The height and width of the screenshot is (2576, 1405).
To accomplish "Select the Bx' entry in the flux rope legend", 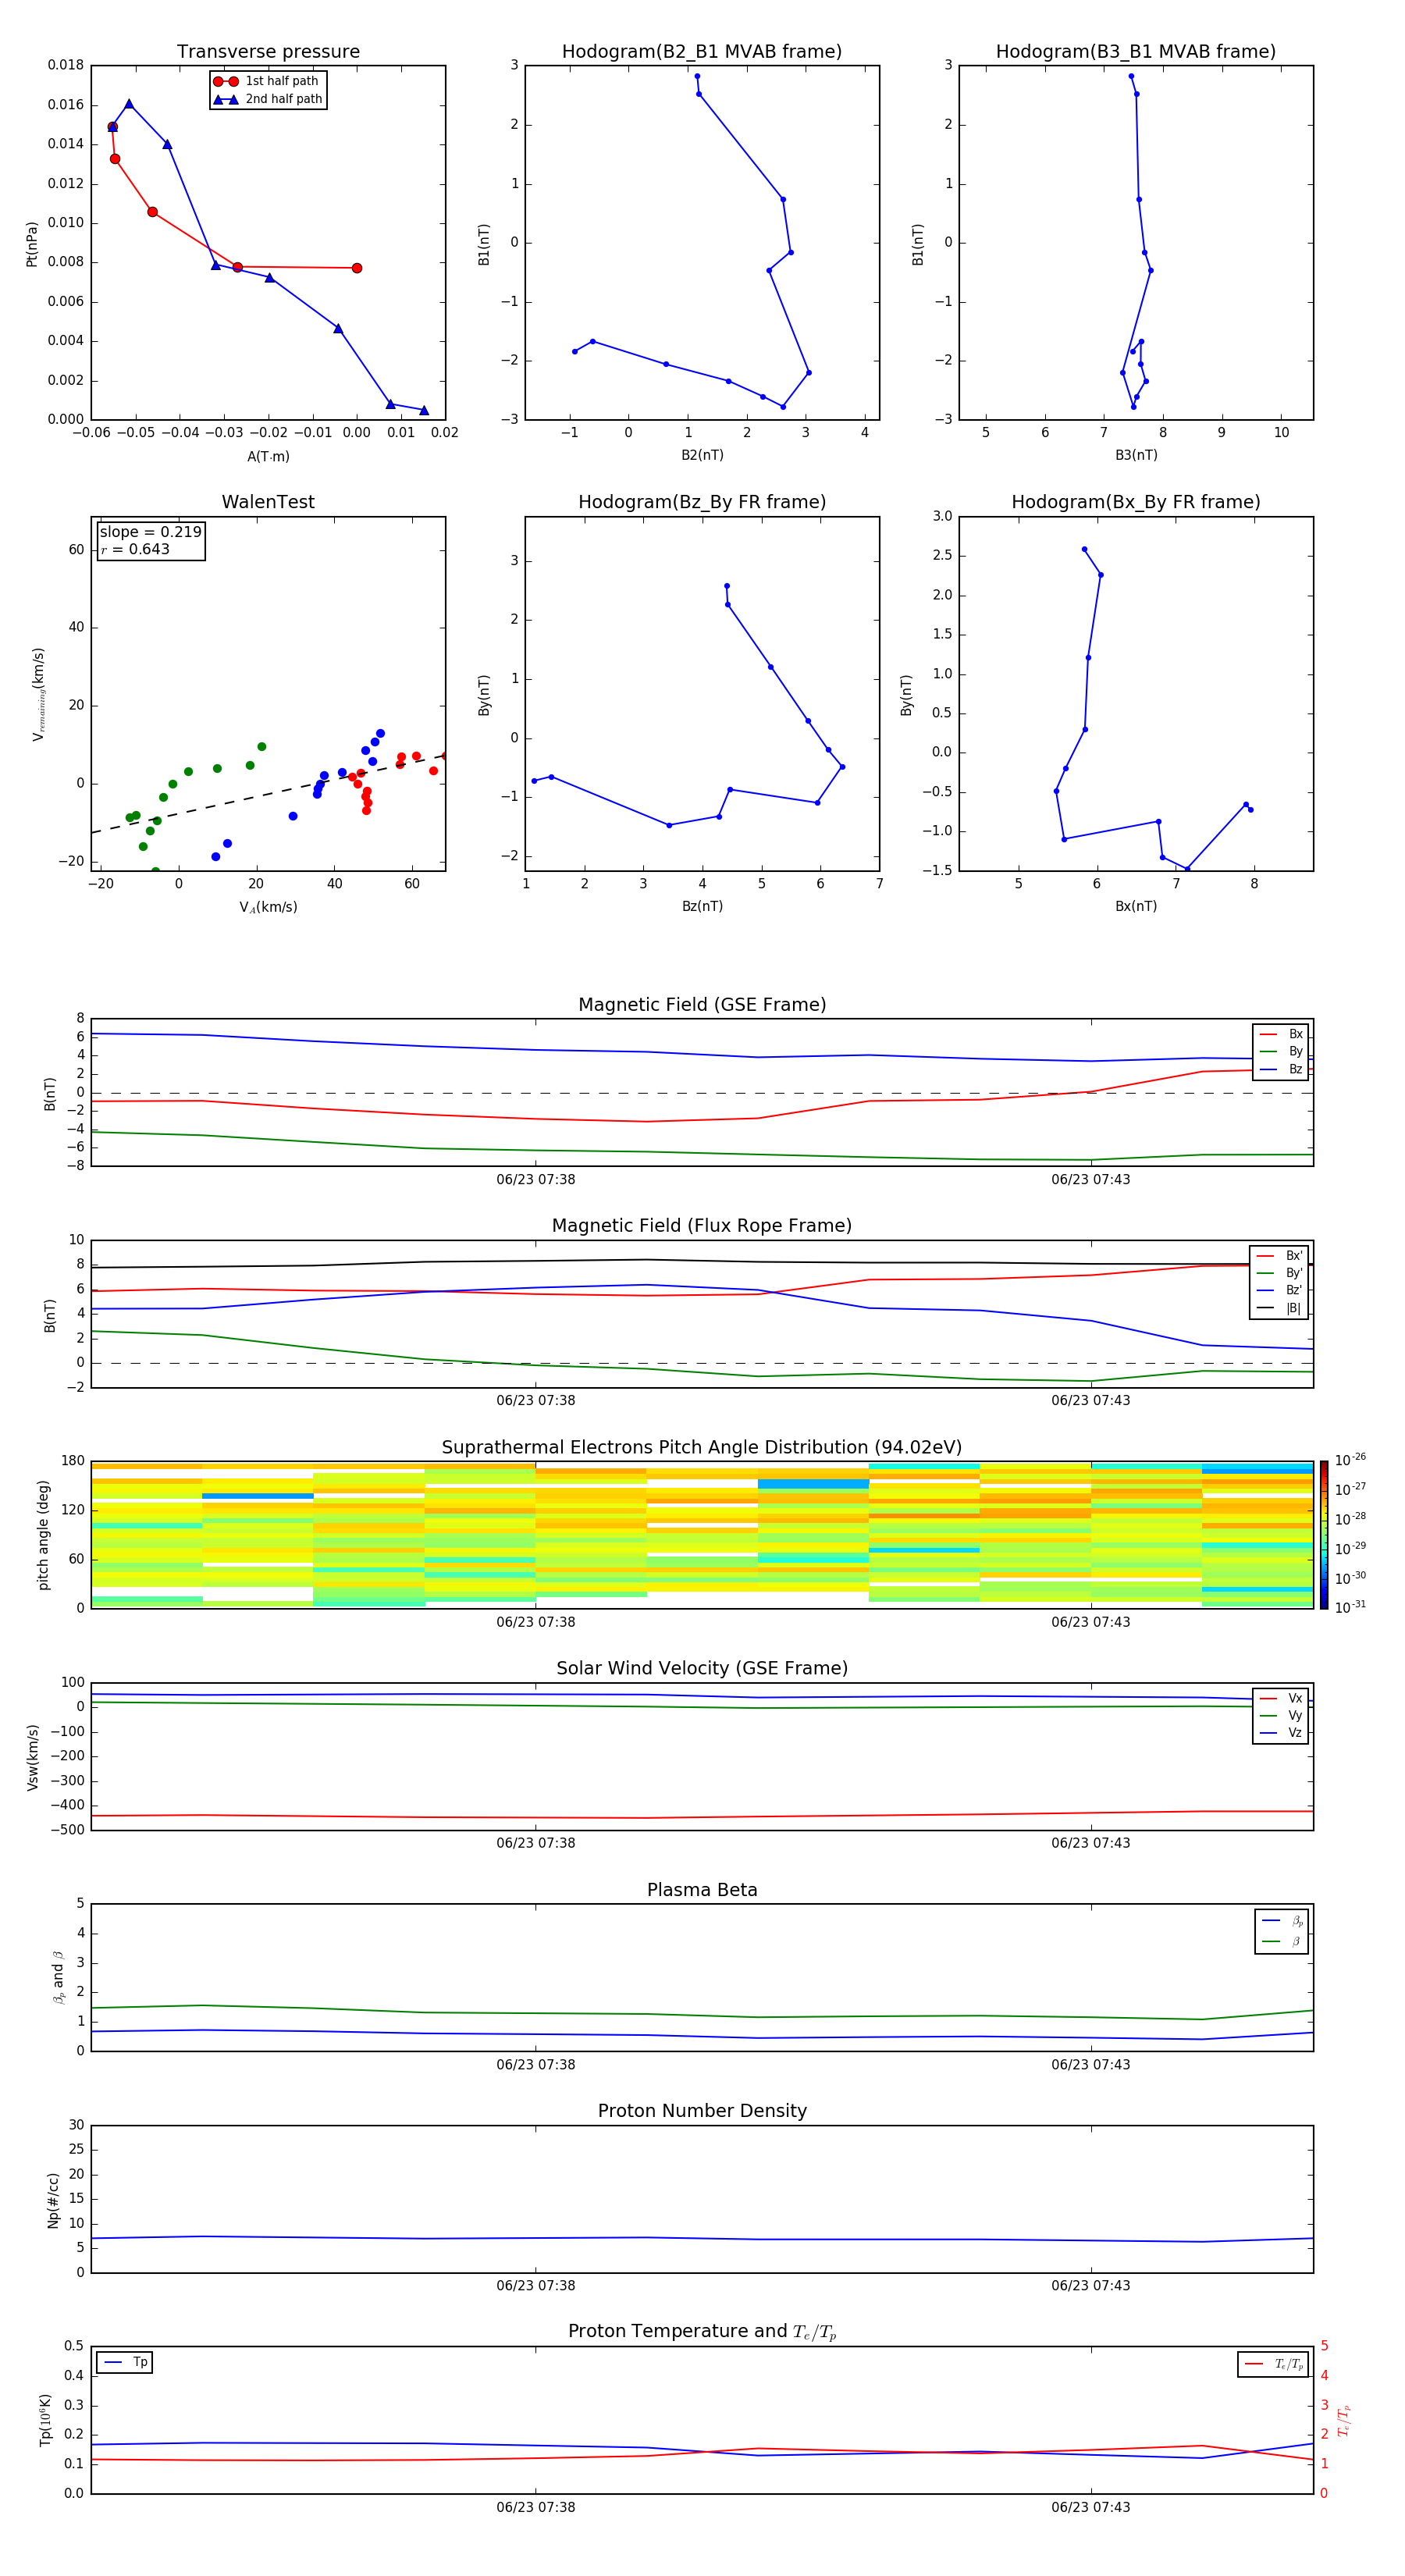I will tap(1279, 1256).
